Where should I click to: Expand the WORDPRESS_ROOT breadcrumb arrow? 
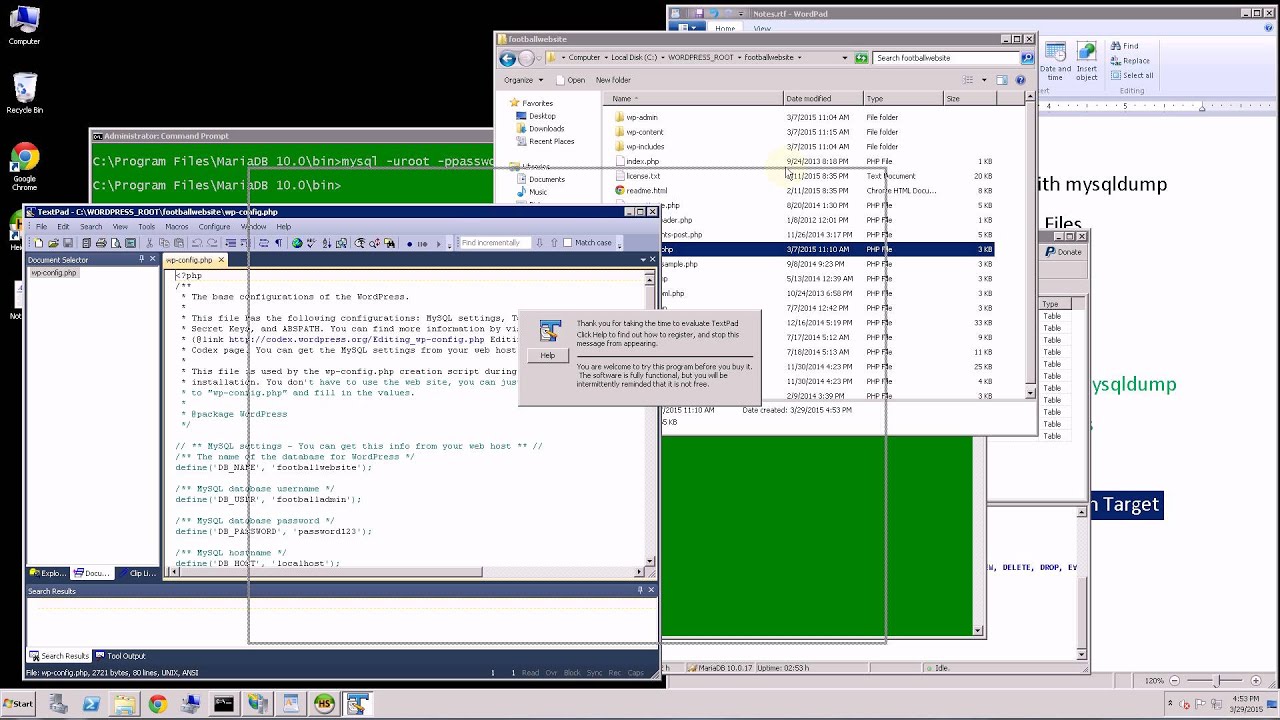tap(738, 58)
